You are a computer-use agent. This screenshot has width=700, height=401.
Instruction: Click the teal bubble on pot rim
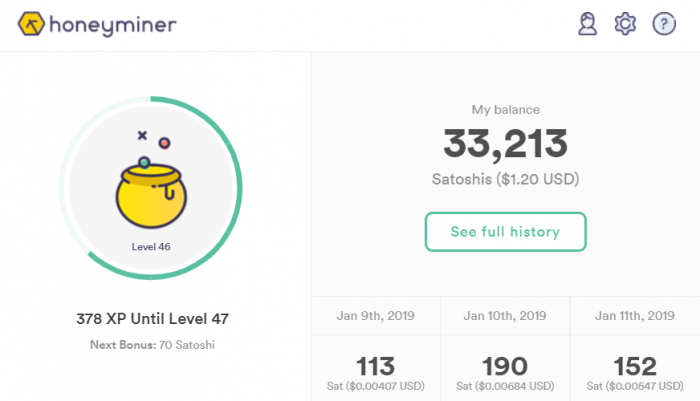144,163
